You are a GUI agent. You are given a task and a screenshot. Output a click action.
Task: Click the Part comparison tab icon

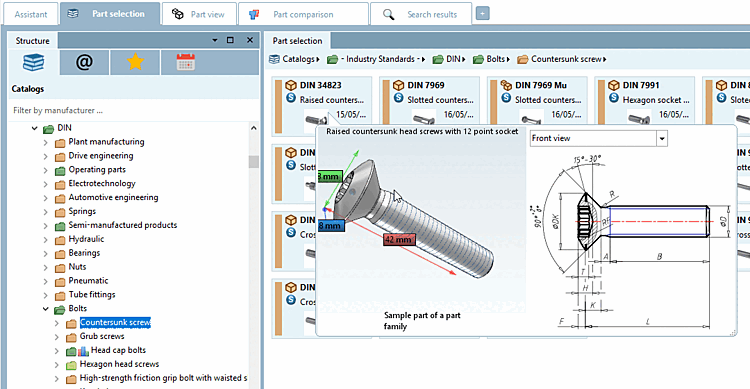point(254,14)
